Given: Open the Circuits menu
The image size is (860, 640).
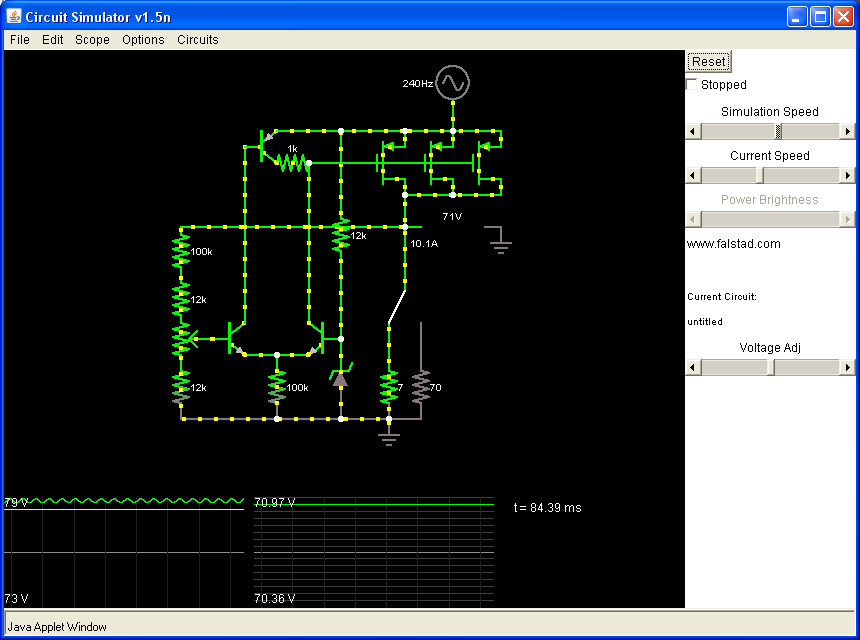Looking at the screenshot, I should pos(197,39).
